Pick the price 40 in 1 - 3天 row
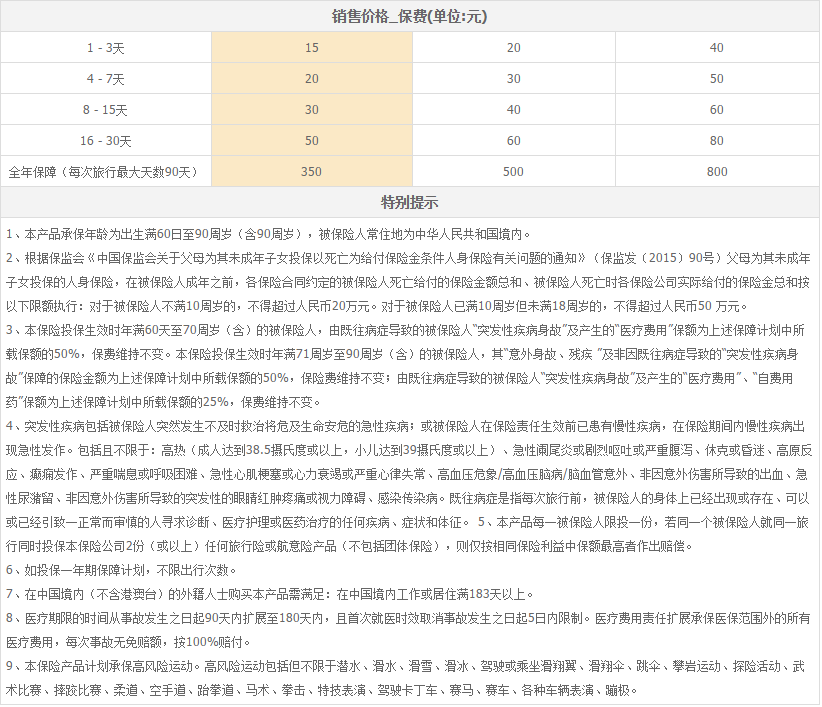822x707 pixels. (x=716, y=47)
